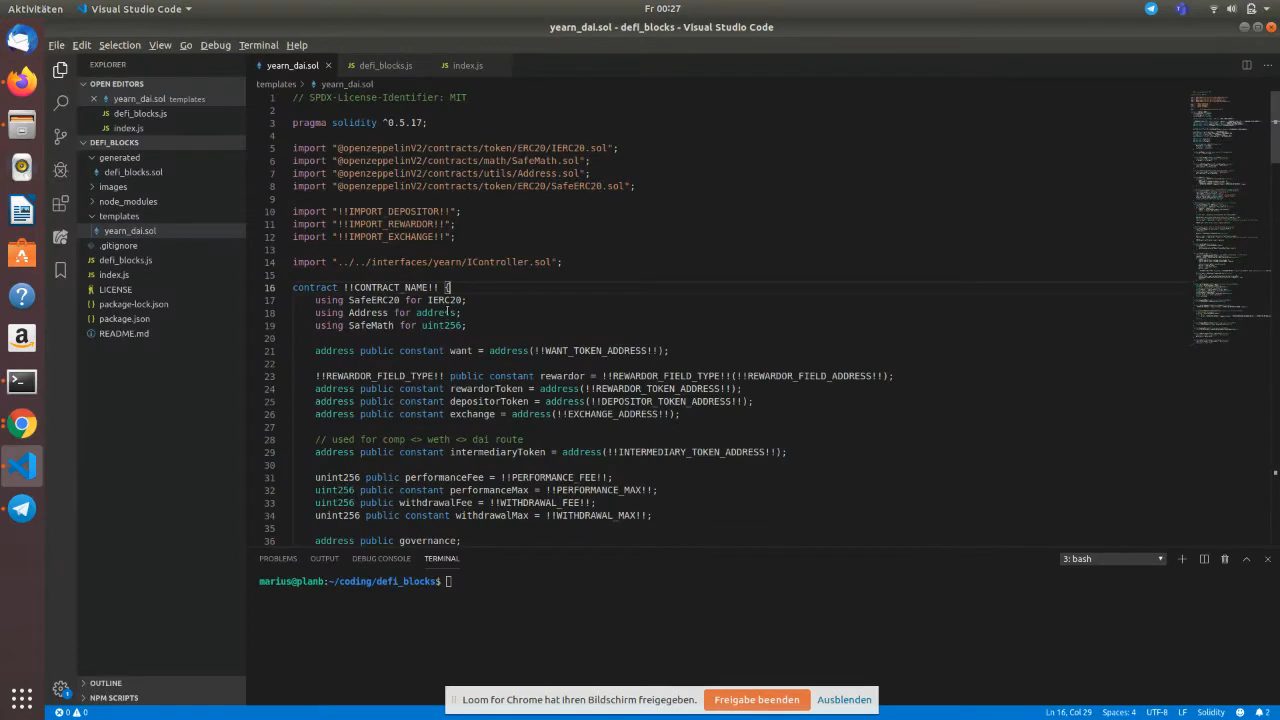Image resolution: width=1280 pixels, height=720 pixels.
Task: Maximize the terminal panel size
Action: (1247, 559)
